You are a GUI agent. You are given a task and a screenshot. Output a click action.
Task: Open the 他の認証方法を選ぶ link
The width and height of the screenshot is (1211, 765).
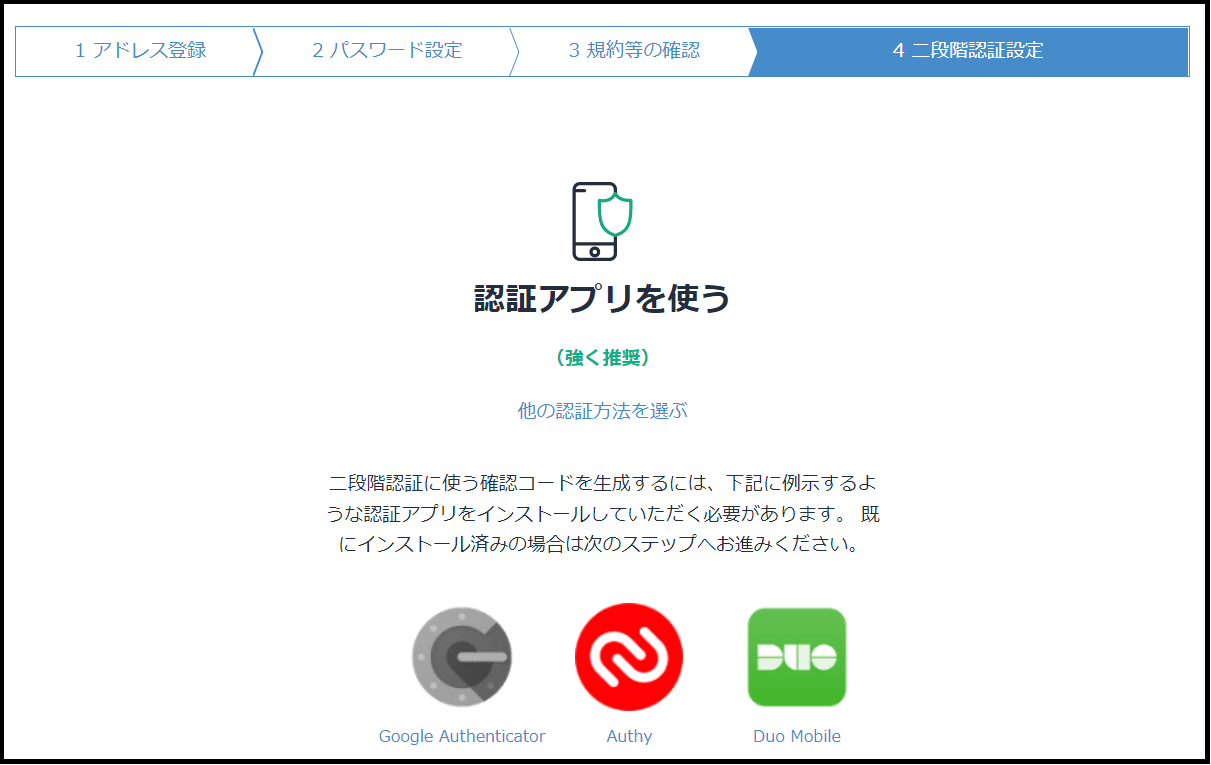click(605, 410)
